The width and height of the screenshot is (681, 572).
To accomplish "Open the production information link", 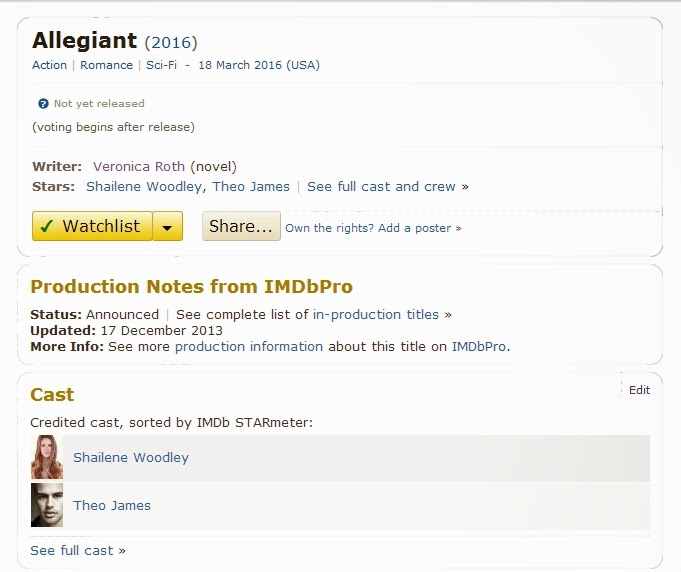I will (x=249, y=346).
